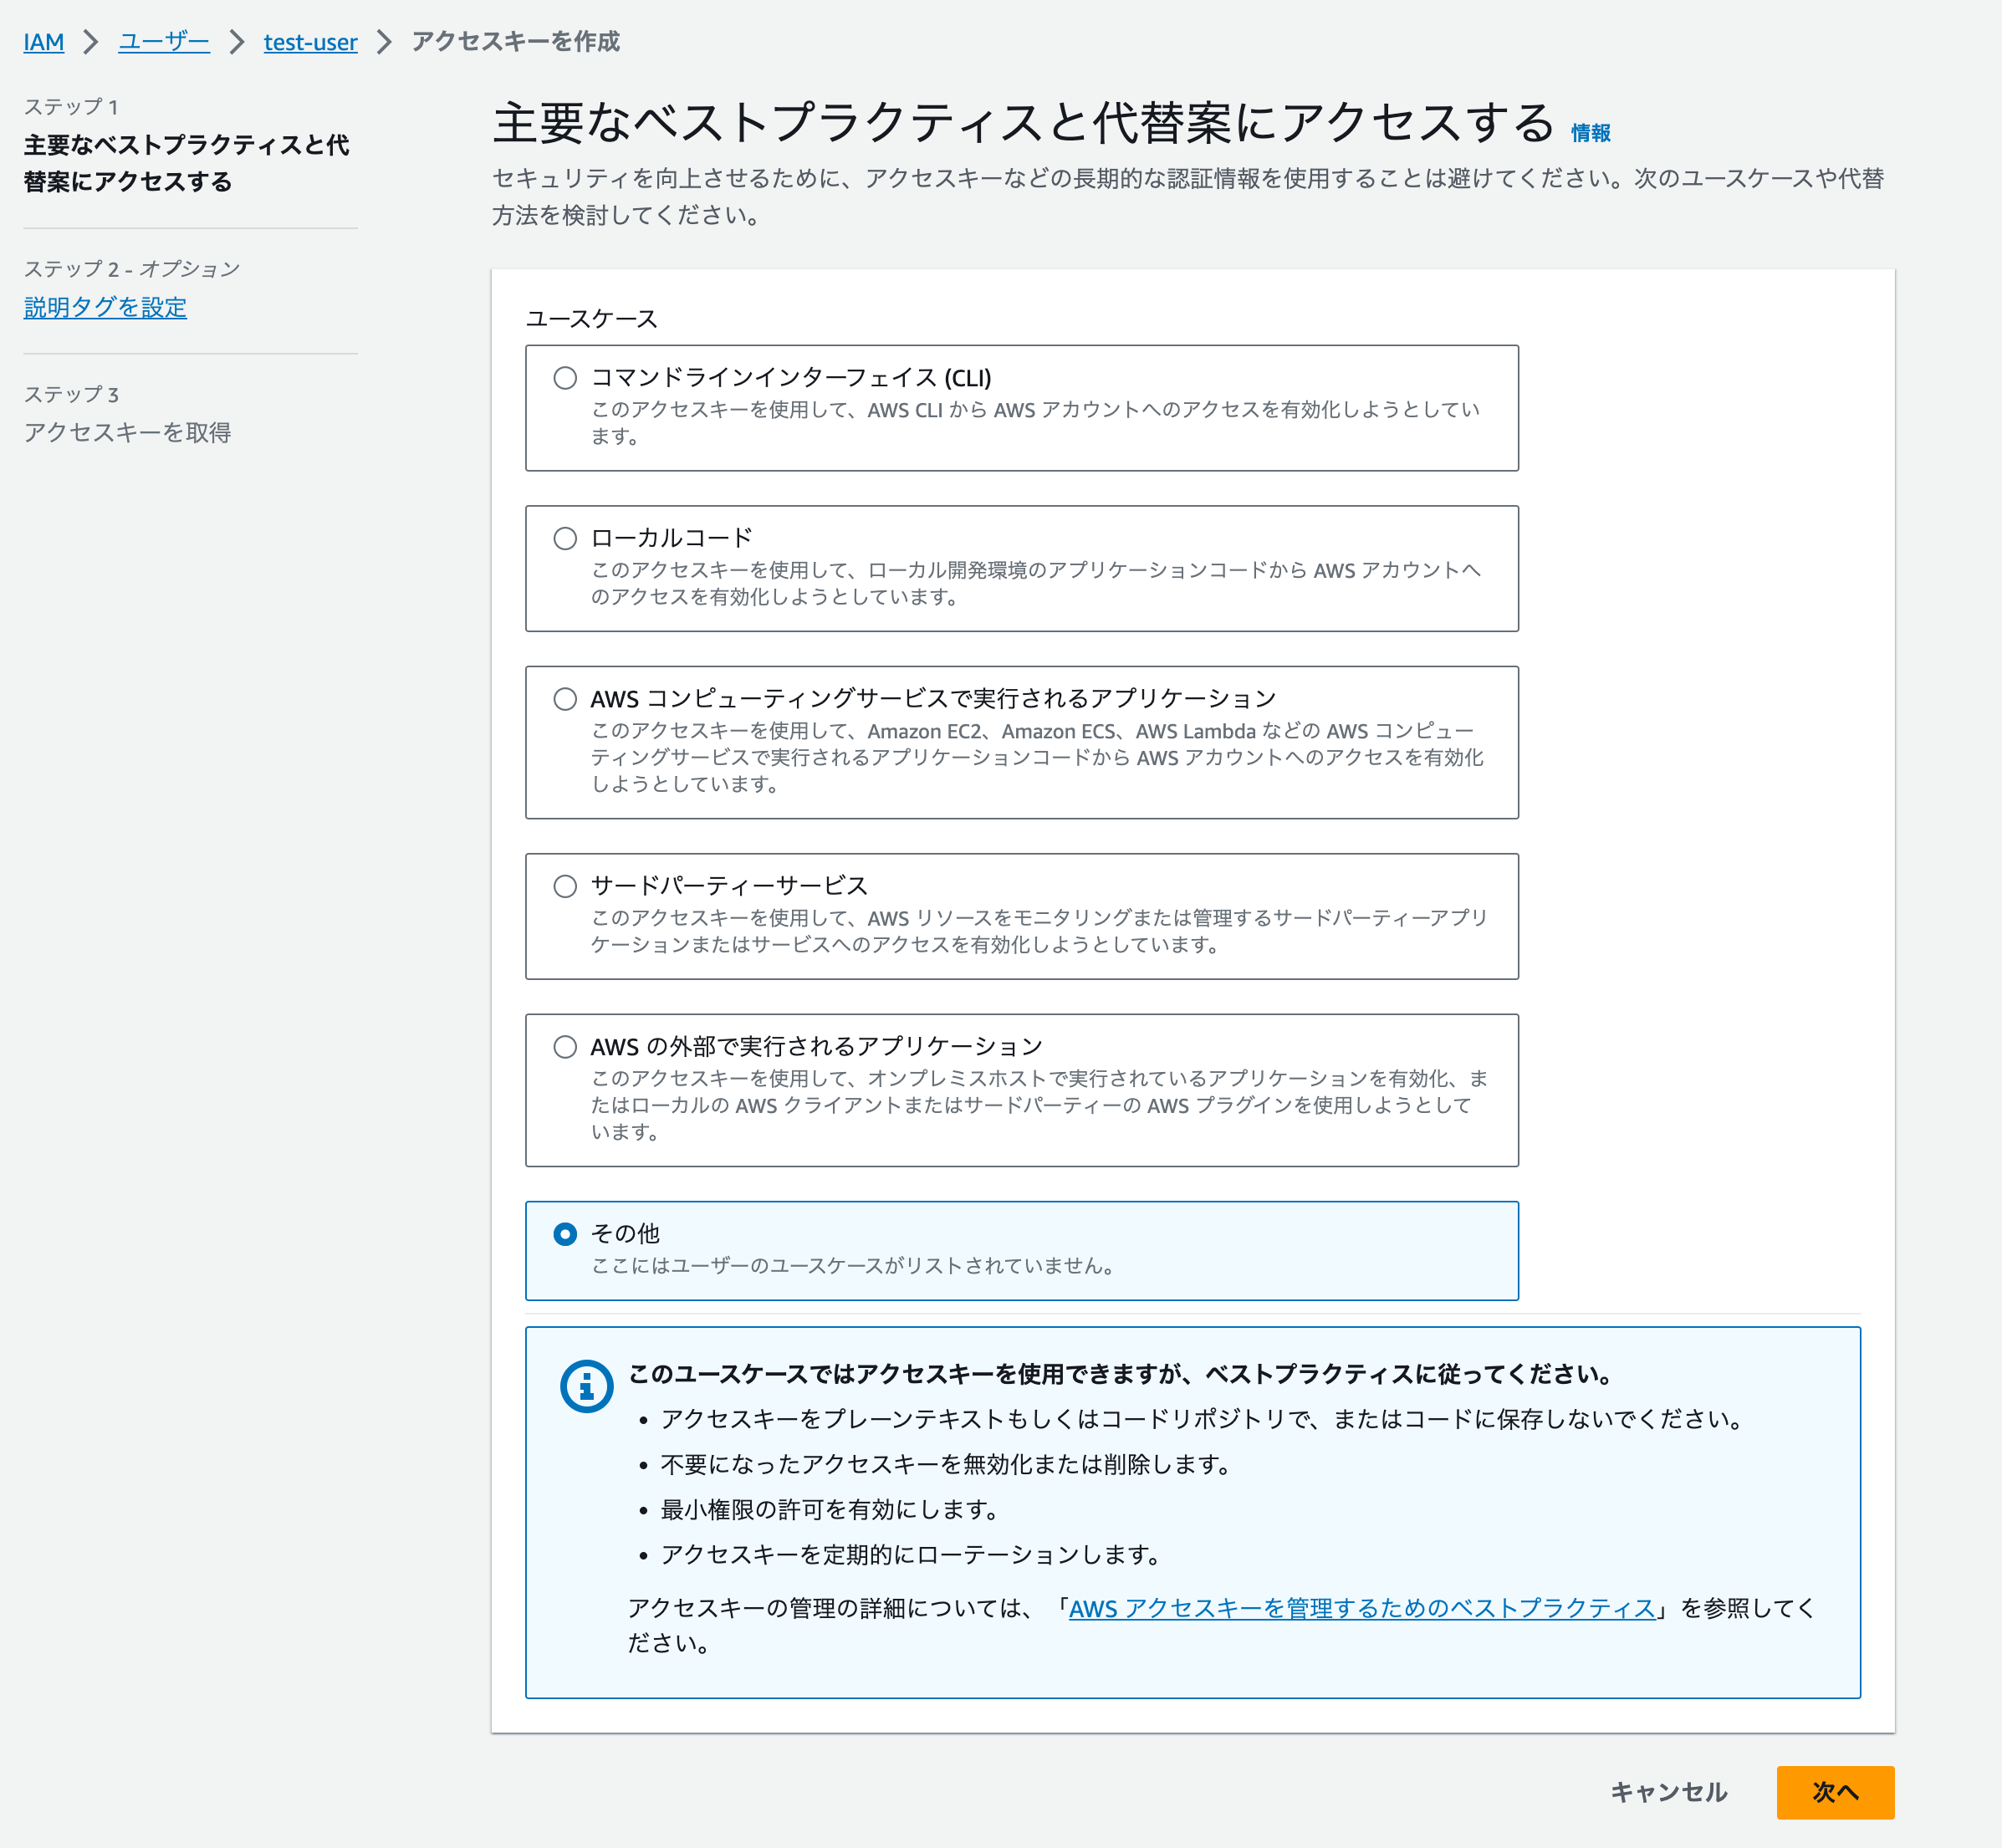The height and width of the screenshot is (1848, 2002).
Task: Choose AWS の外部で実行されるアプリケーション option
Action: click(x=565, y=1047)
